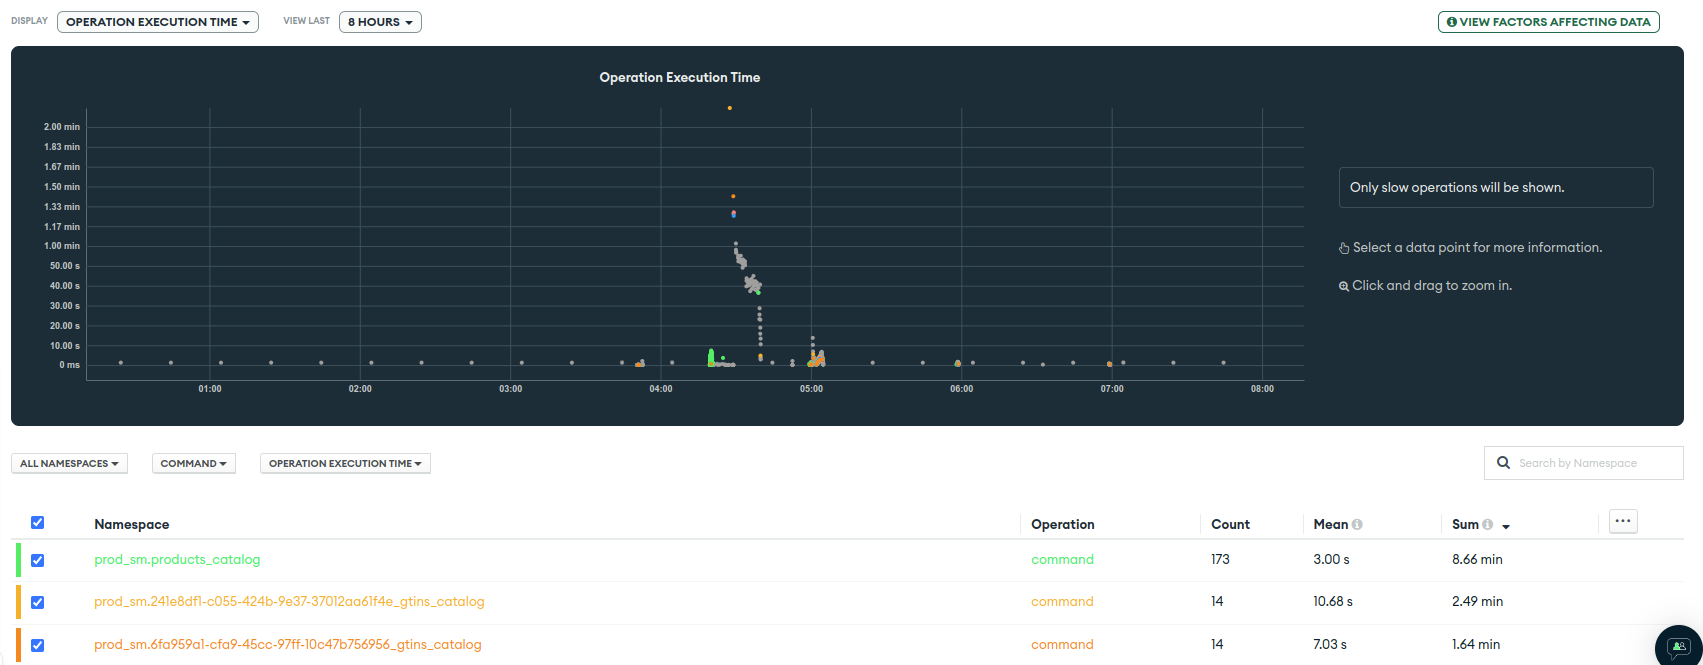Open the Command operation filter dropdown
The width and height of the screenshot is (1703, 665).
(193, 464)
